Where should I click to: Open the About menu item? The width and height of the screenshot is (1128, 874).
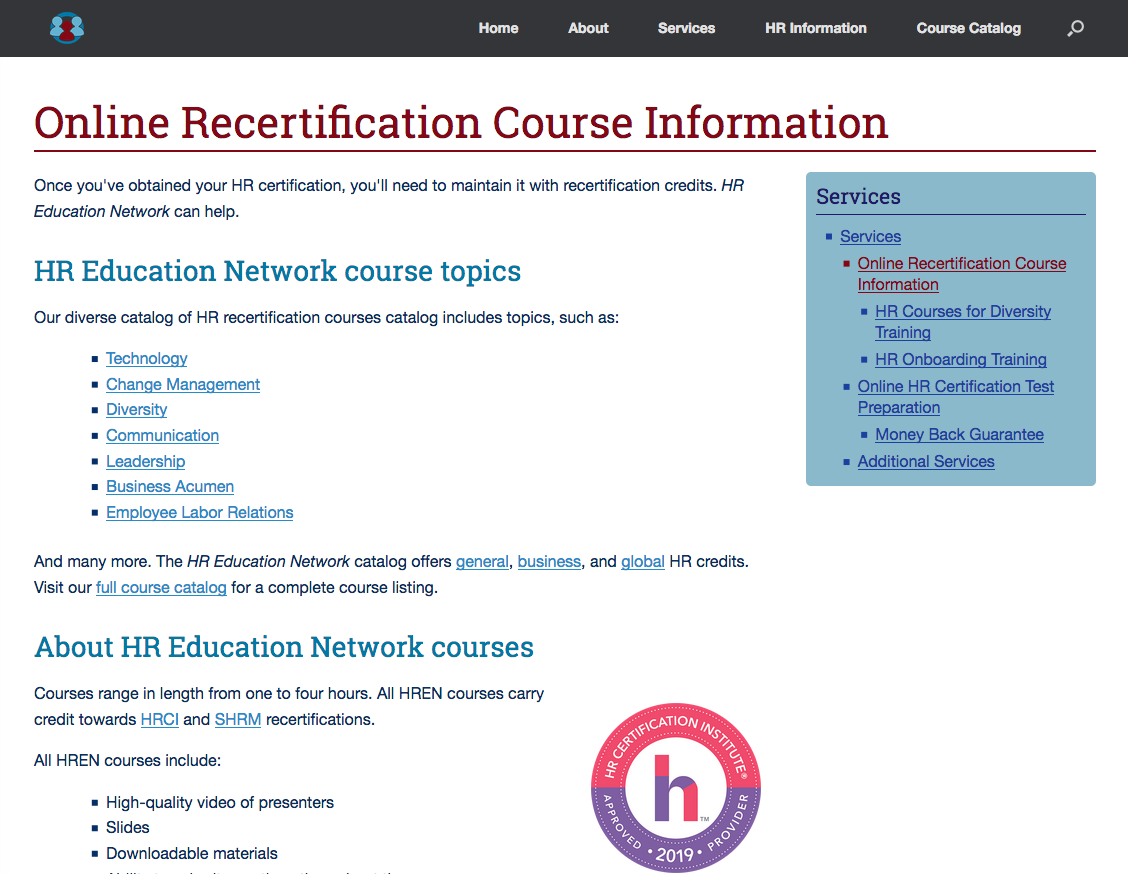(x=588, y=28)
